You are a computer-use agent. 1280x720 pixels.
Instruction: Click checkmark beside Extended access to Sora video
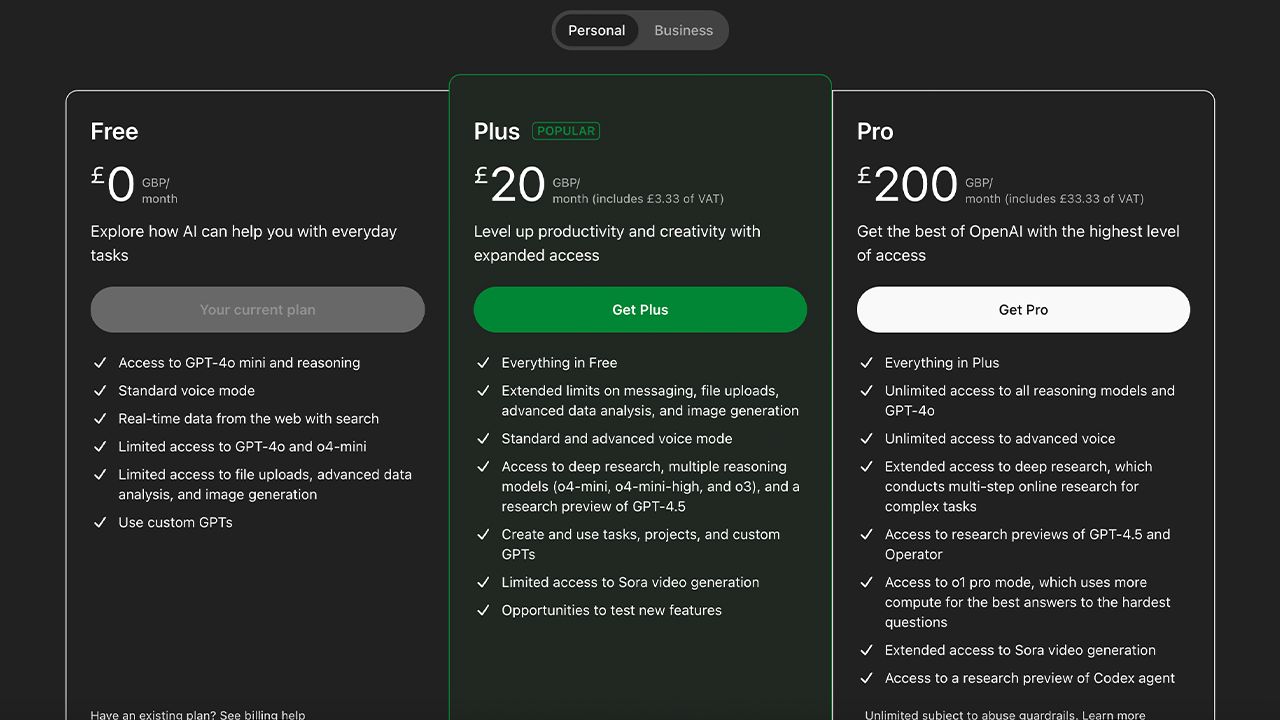pos(866,651)
